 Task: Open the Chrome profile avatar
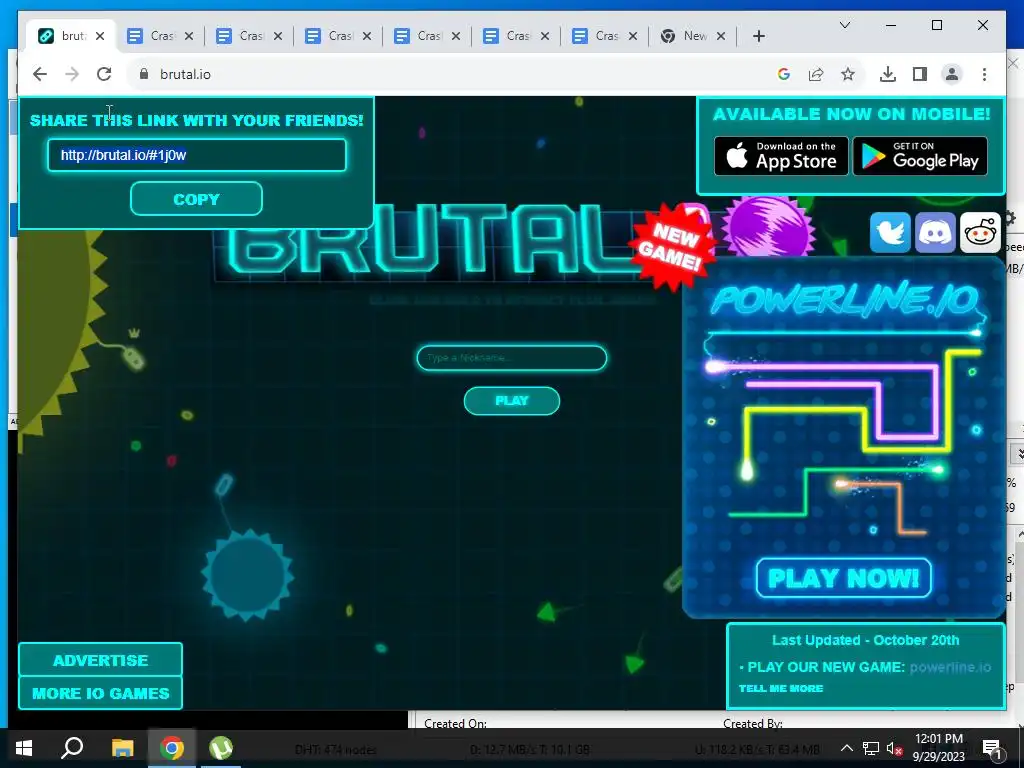click(x=952, y=74)
